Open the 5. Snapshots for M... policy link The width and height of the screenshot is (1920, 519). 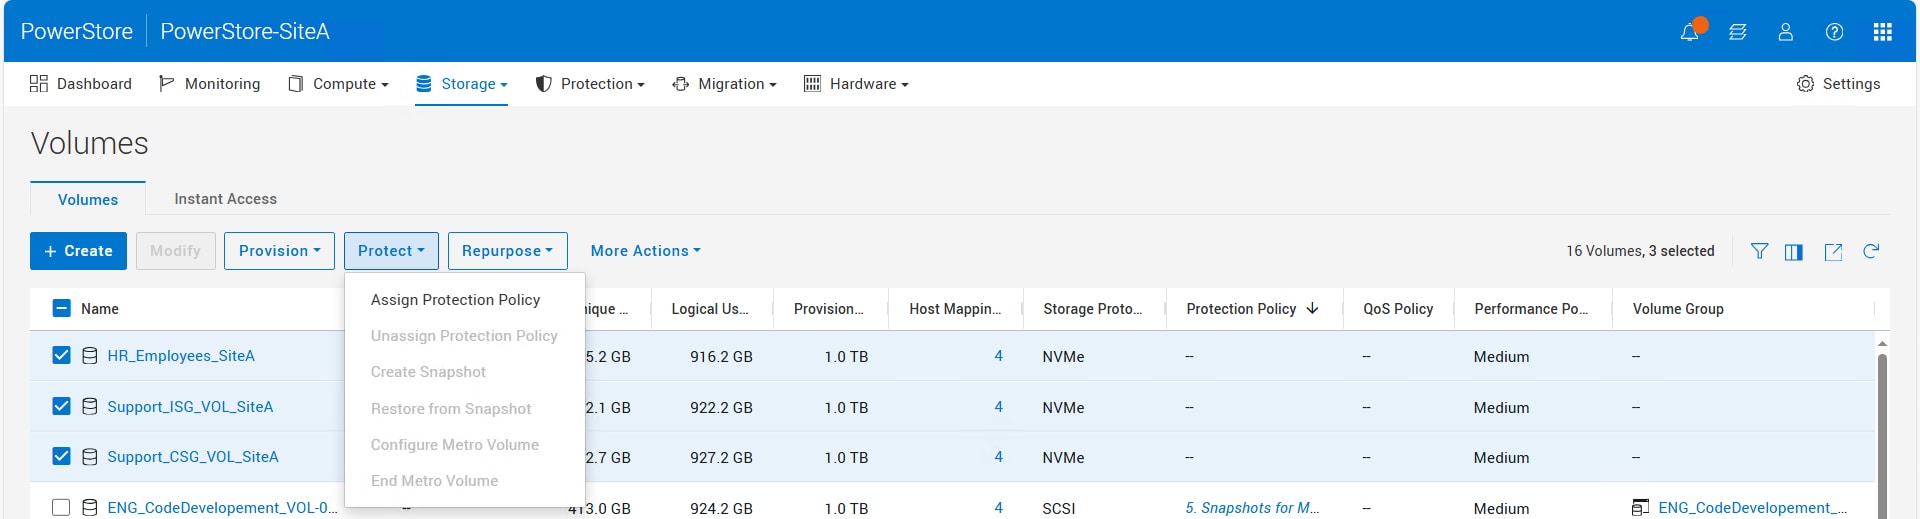point(1252,508)
